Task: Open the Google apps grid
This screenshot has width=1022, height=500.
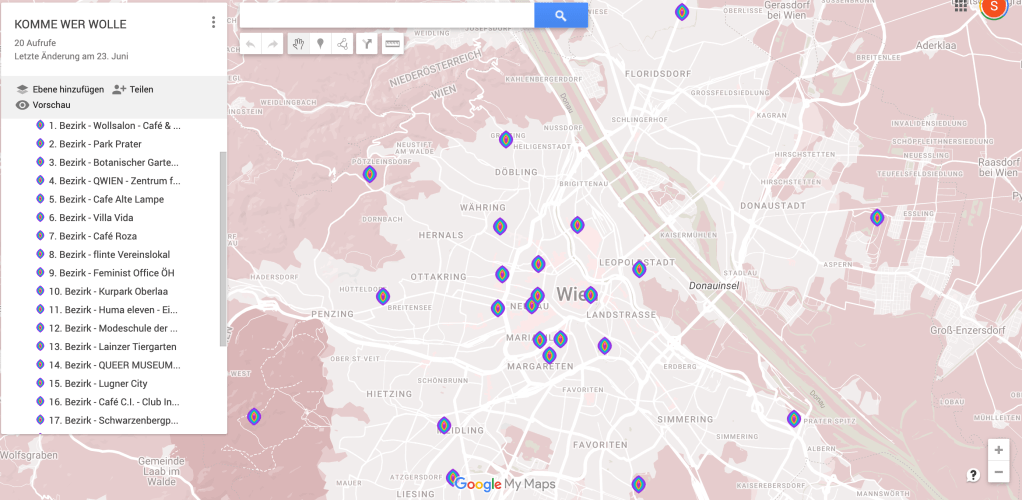Action: (x=961, y=6)
